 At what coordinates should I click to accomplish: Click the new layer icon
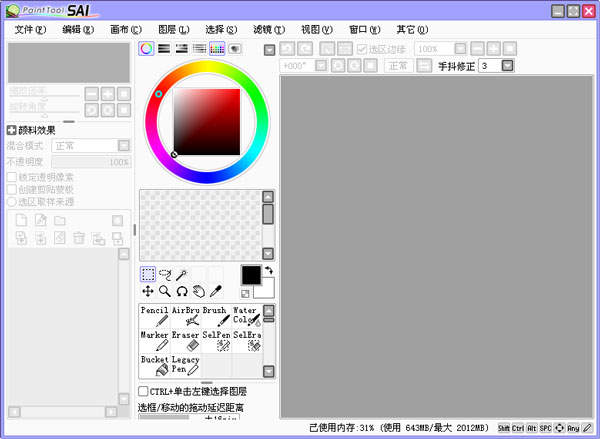point(21,220)
